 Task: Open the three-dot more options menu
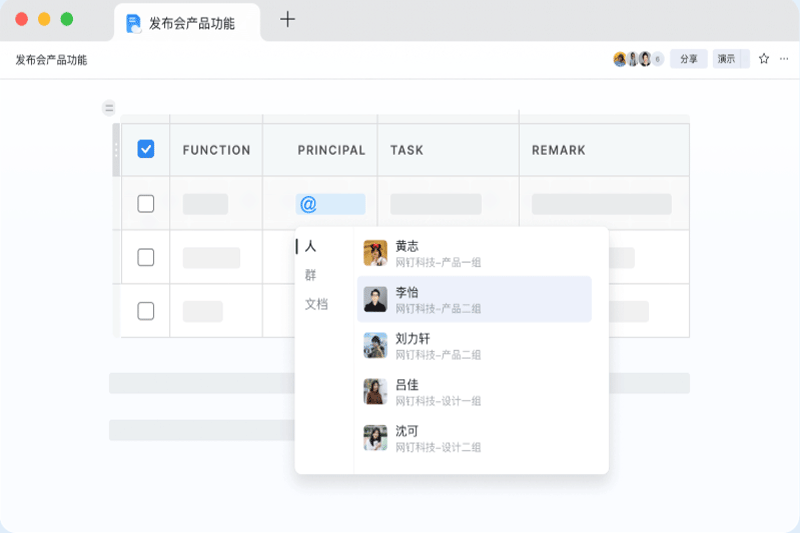[x=784, y=59]
